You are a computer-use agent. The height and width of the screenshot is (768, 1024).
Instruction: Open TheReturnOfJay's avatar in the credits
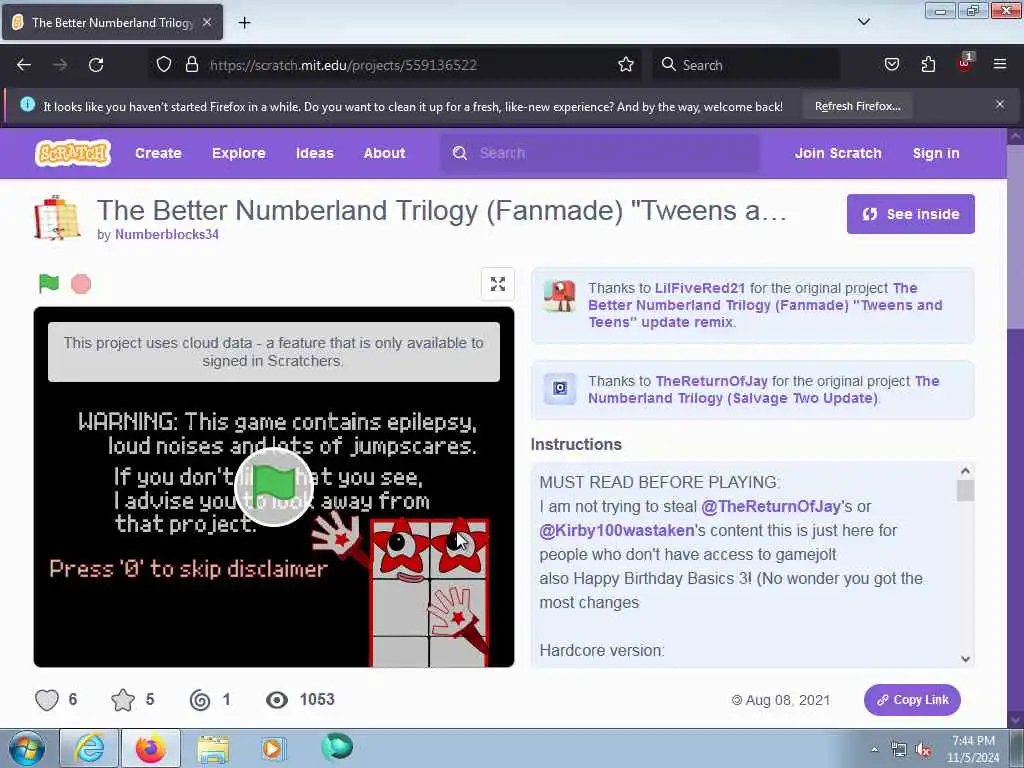coord(560,389)
